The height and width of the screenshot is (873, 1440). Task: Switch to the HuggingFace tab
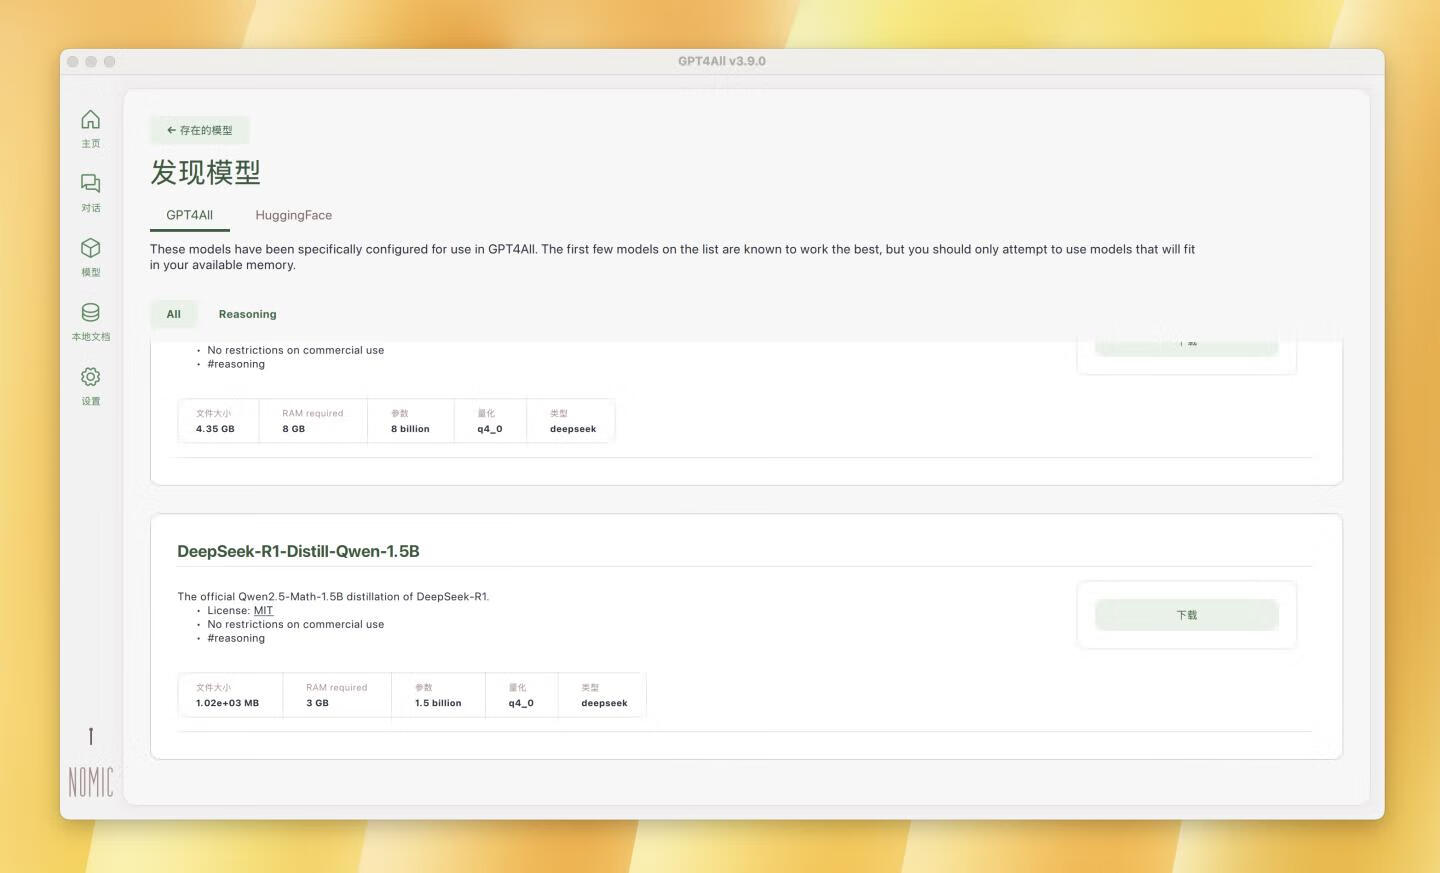pos(293,215)
